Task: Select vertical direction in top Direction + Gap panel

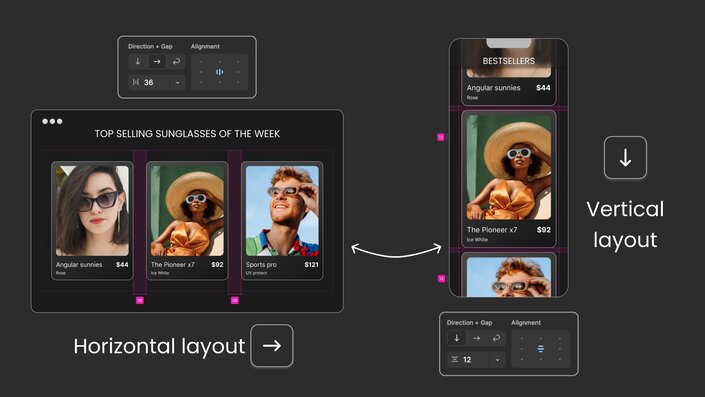Action: (x=138, y=62)
